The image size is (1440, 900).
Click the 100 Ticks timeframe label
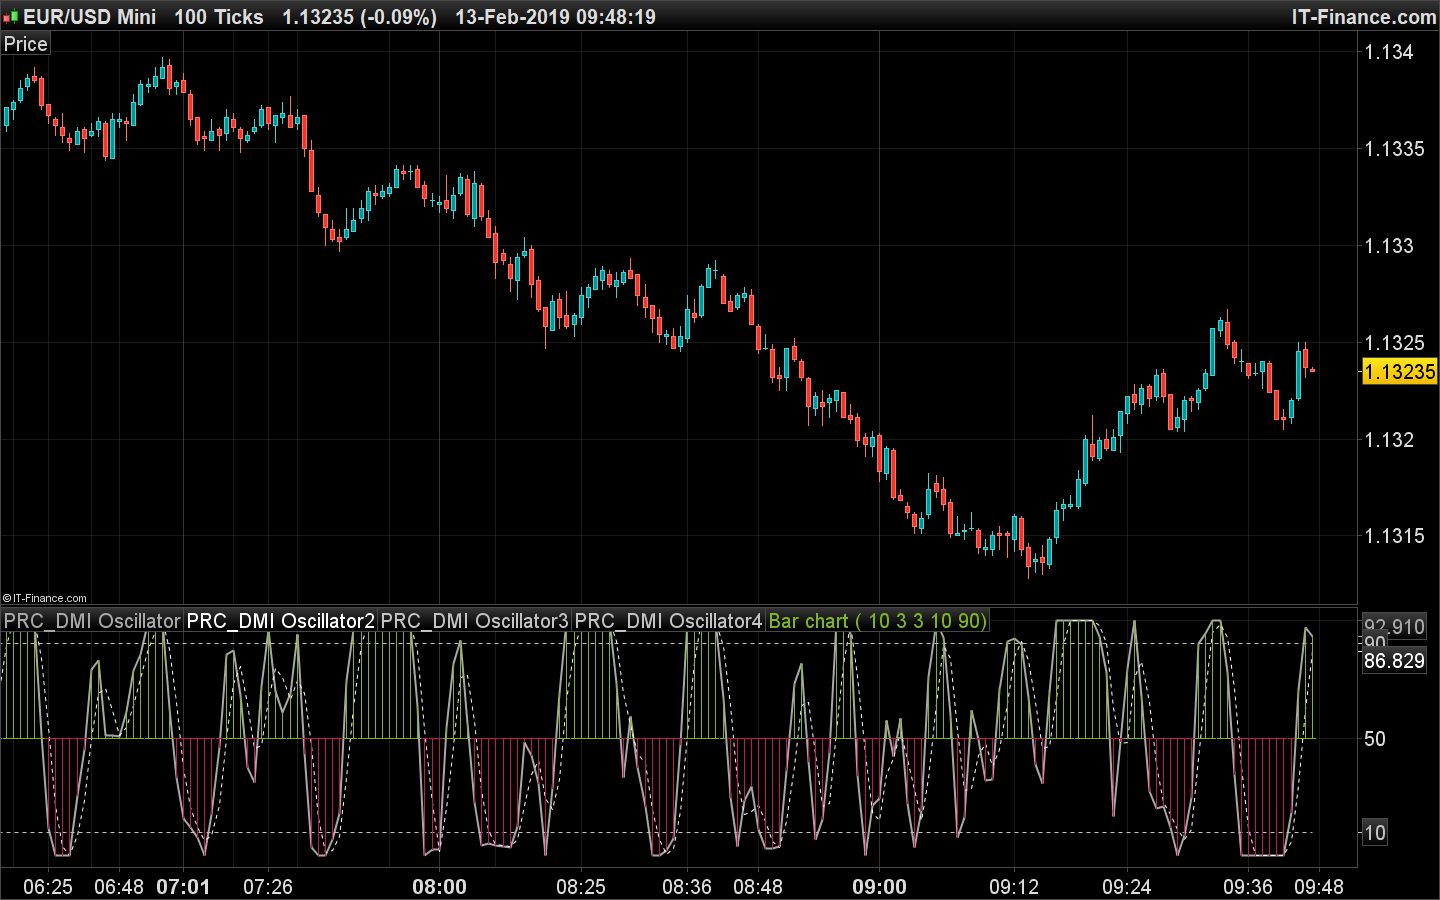pos(219,17)
